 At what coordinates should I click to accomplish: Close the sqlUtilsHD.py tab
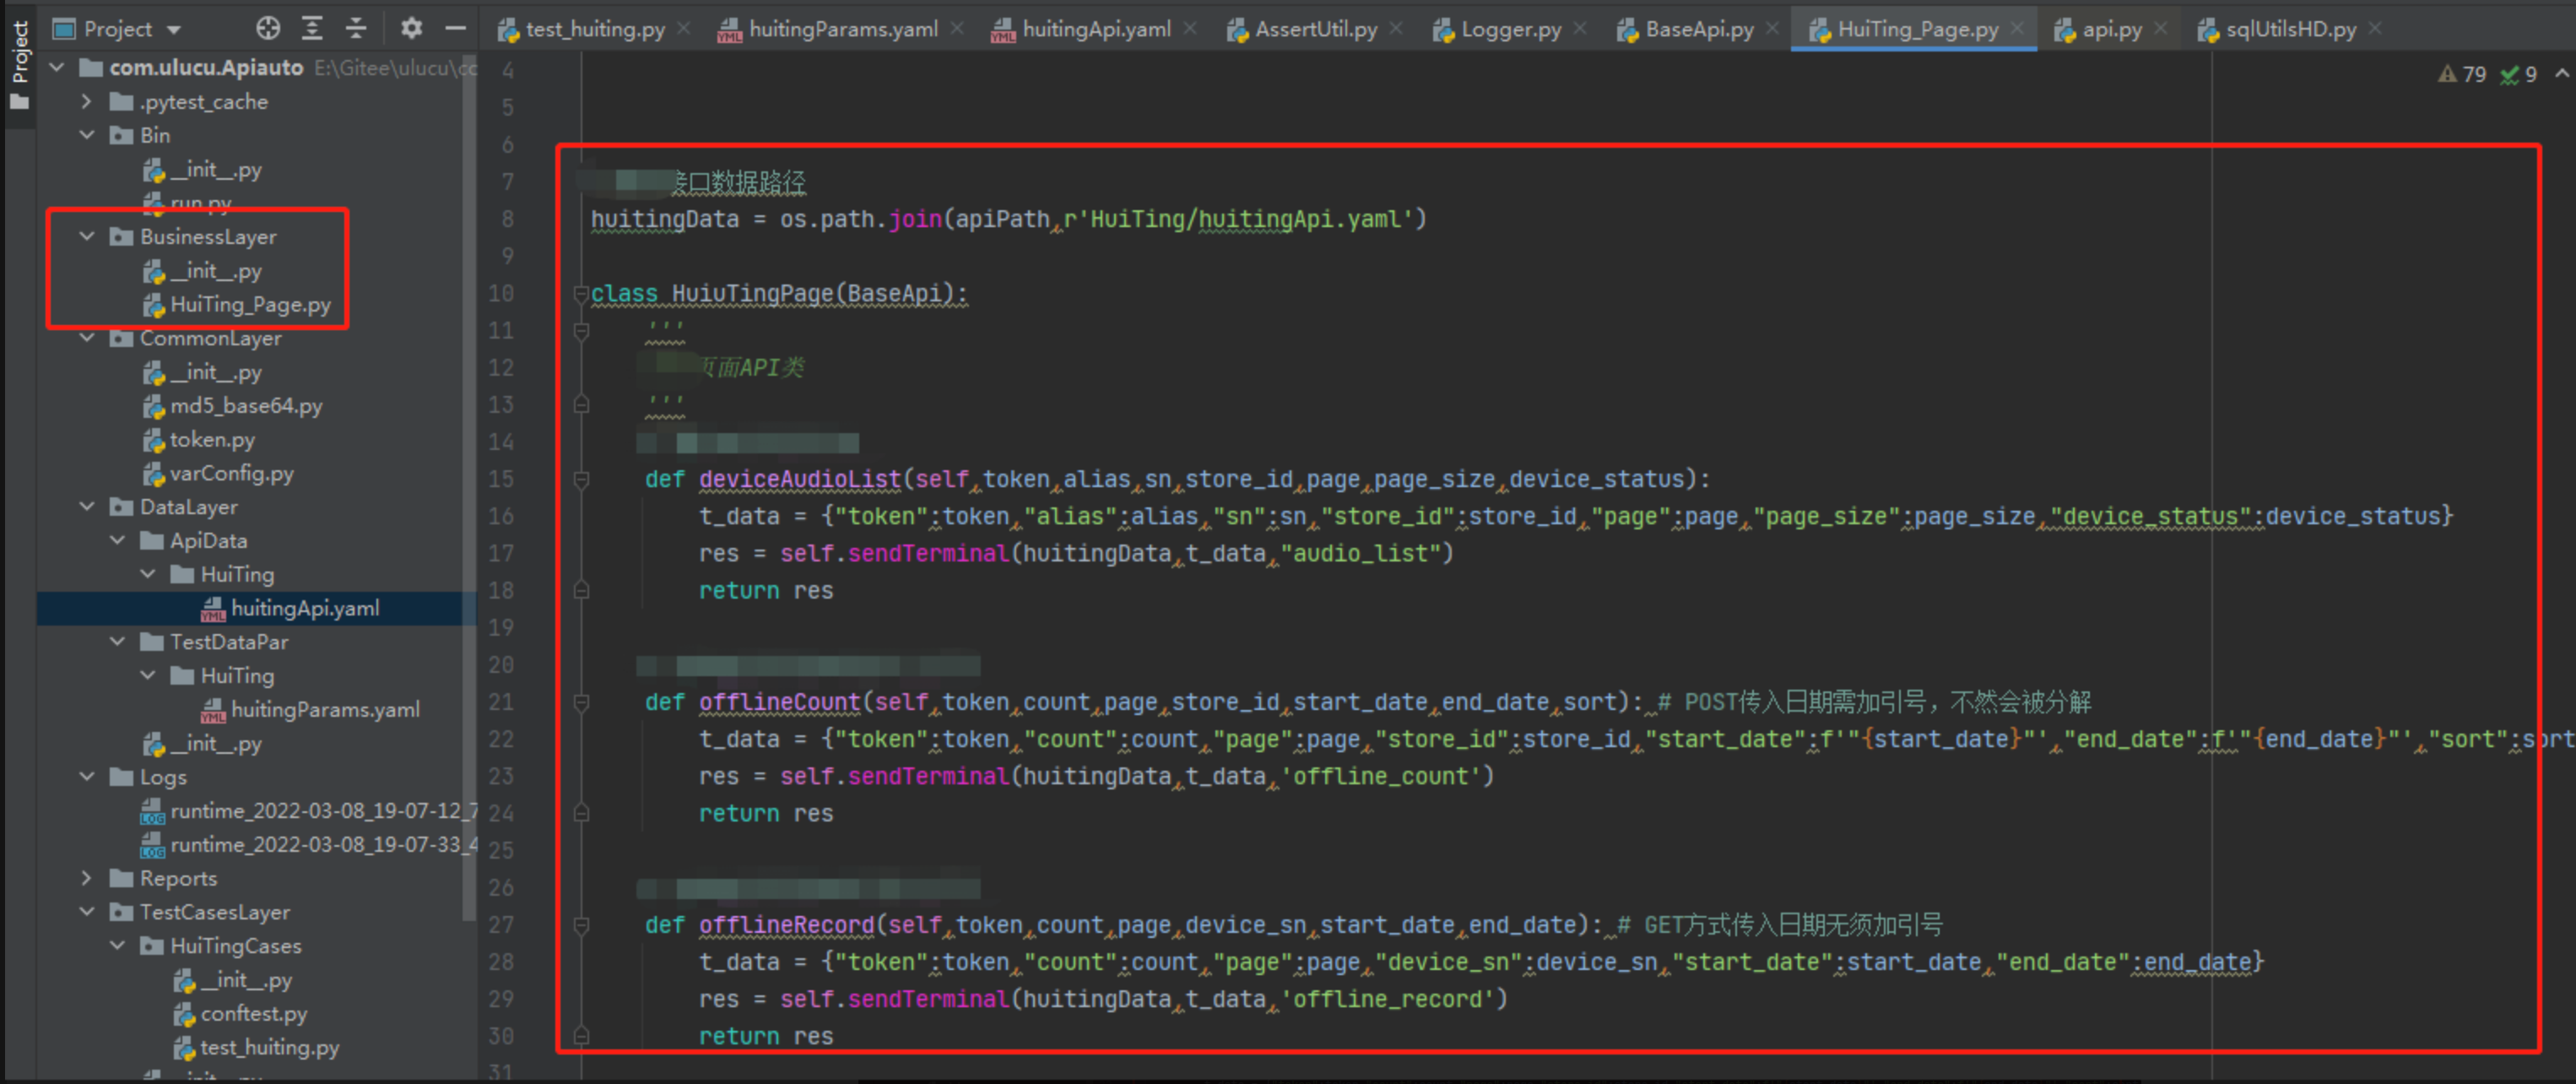[2375, 29]
